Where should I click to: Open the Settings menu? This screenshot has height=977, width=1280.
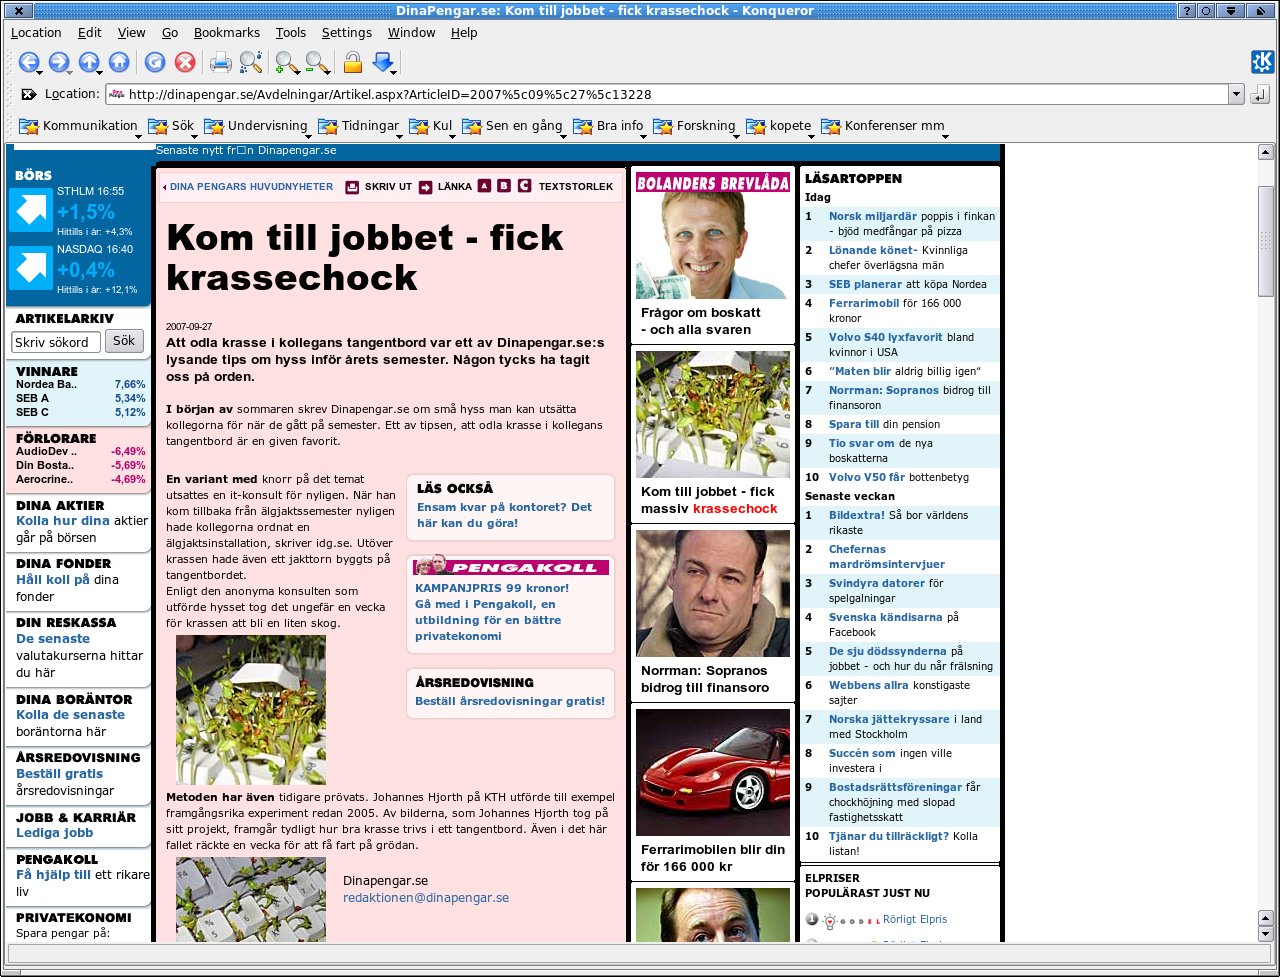pyautogui.click(x=347, y=33)
